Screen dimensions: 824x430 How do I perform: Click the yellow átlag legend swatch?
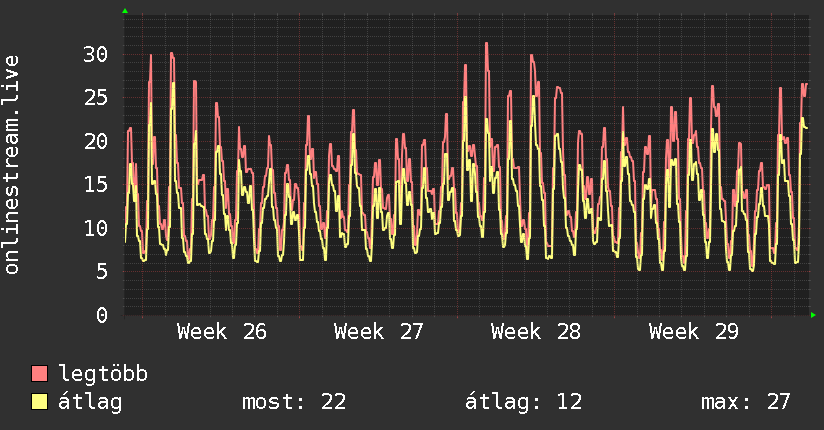point(39,402)
